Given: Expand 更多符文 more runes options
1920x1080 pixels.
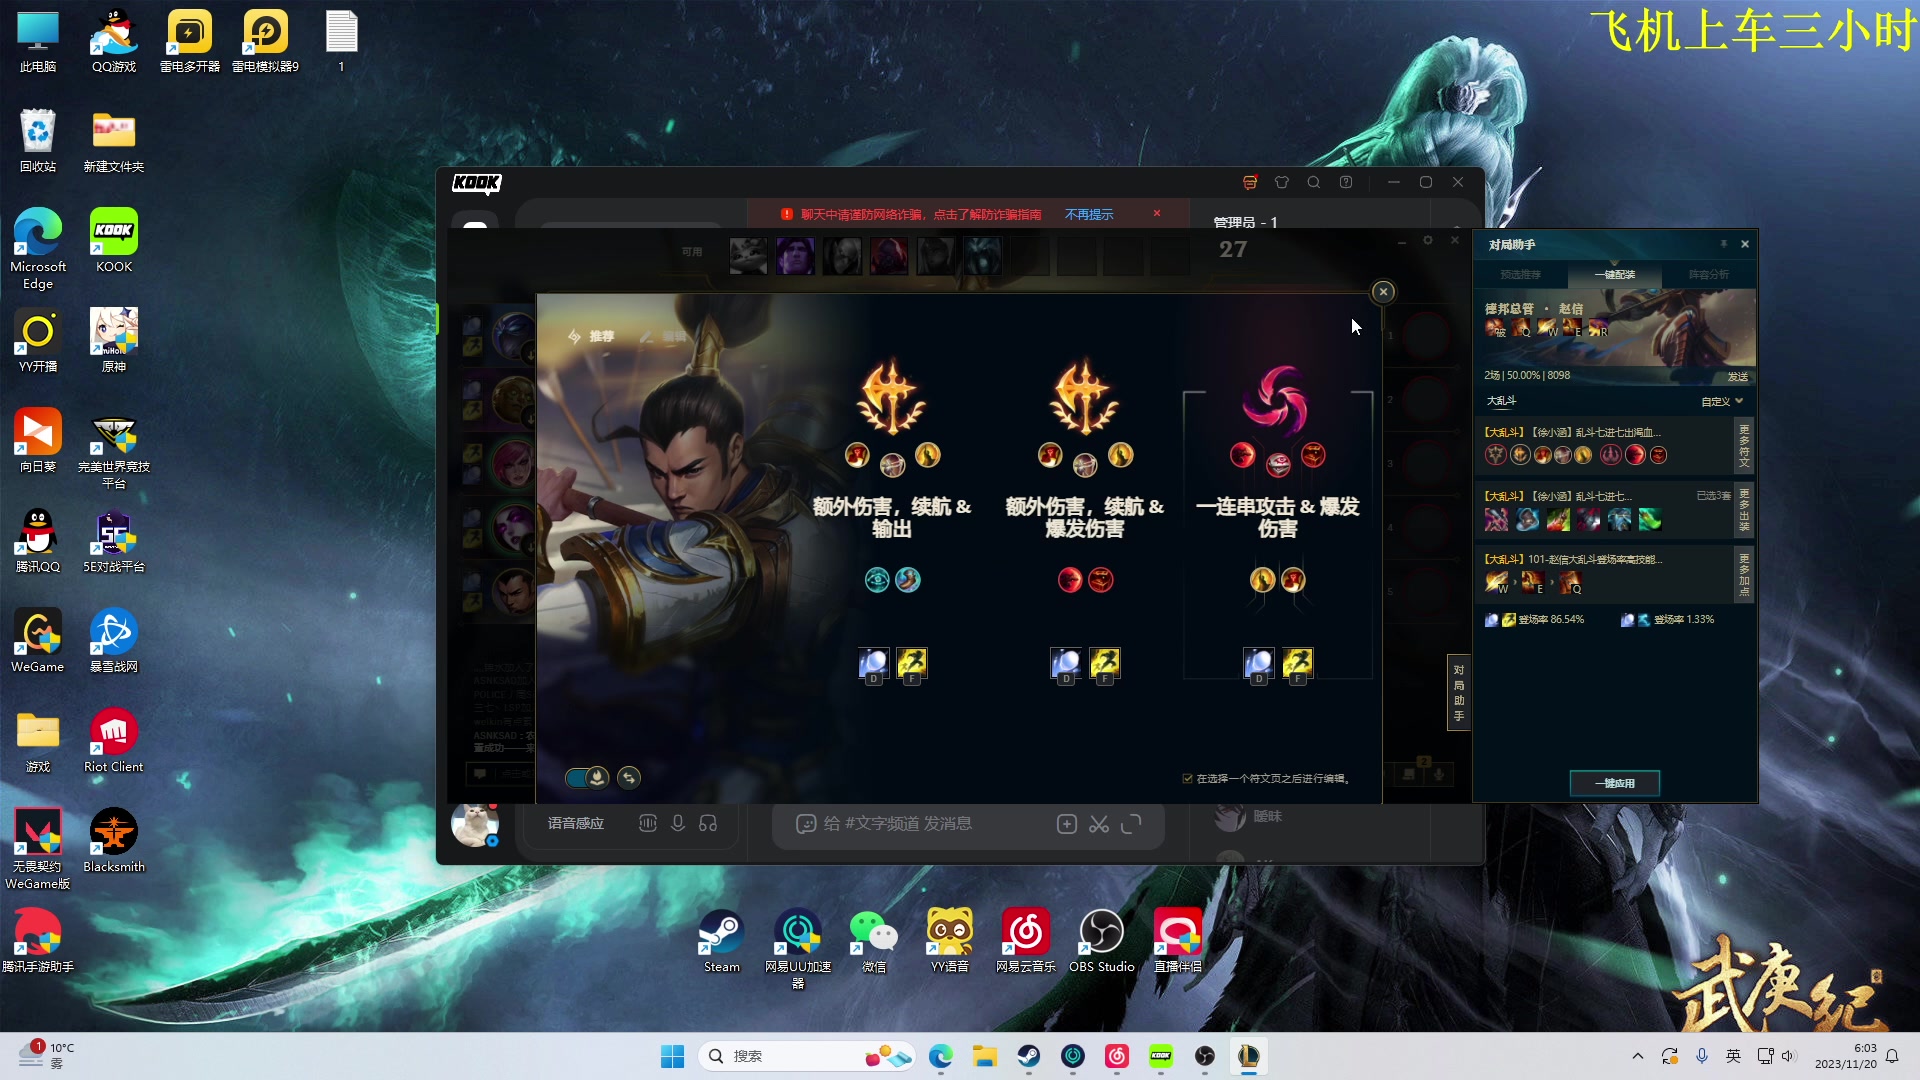Looking at the screenshot, I should [x=1744, y=445].
